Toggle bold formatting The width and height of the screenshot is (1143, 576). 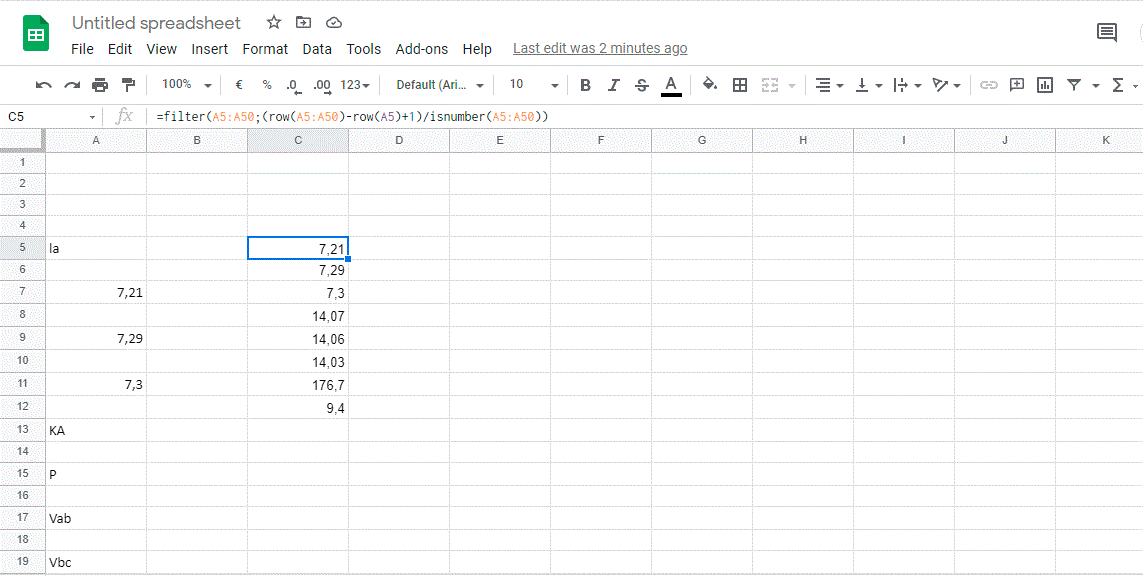coord(585,85)
